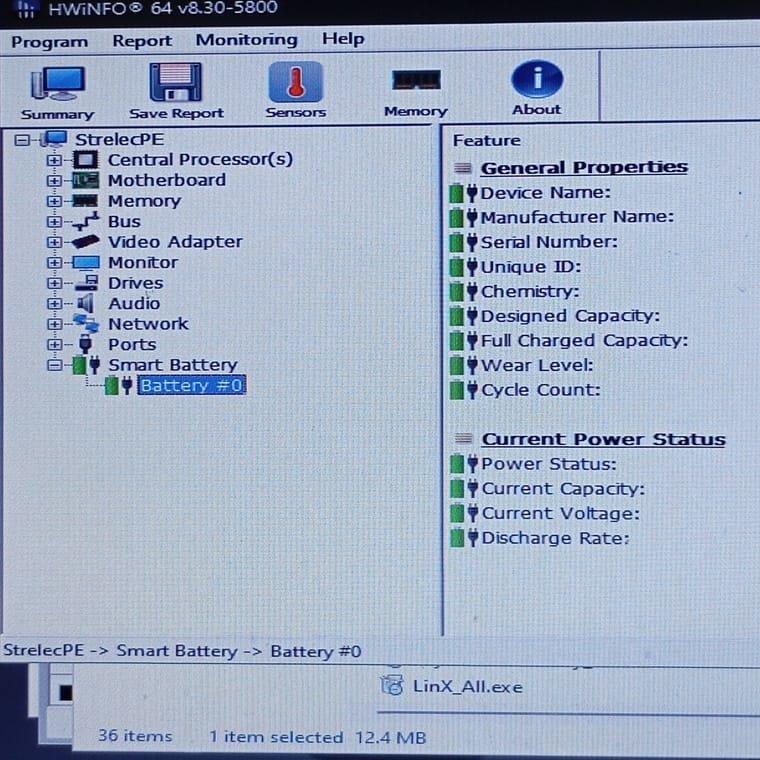Click the LinX_All.exe file icon
Image resolution: width=760 pixels, height=760 pixels.
392,686
